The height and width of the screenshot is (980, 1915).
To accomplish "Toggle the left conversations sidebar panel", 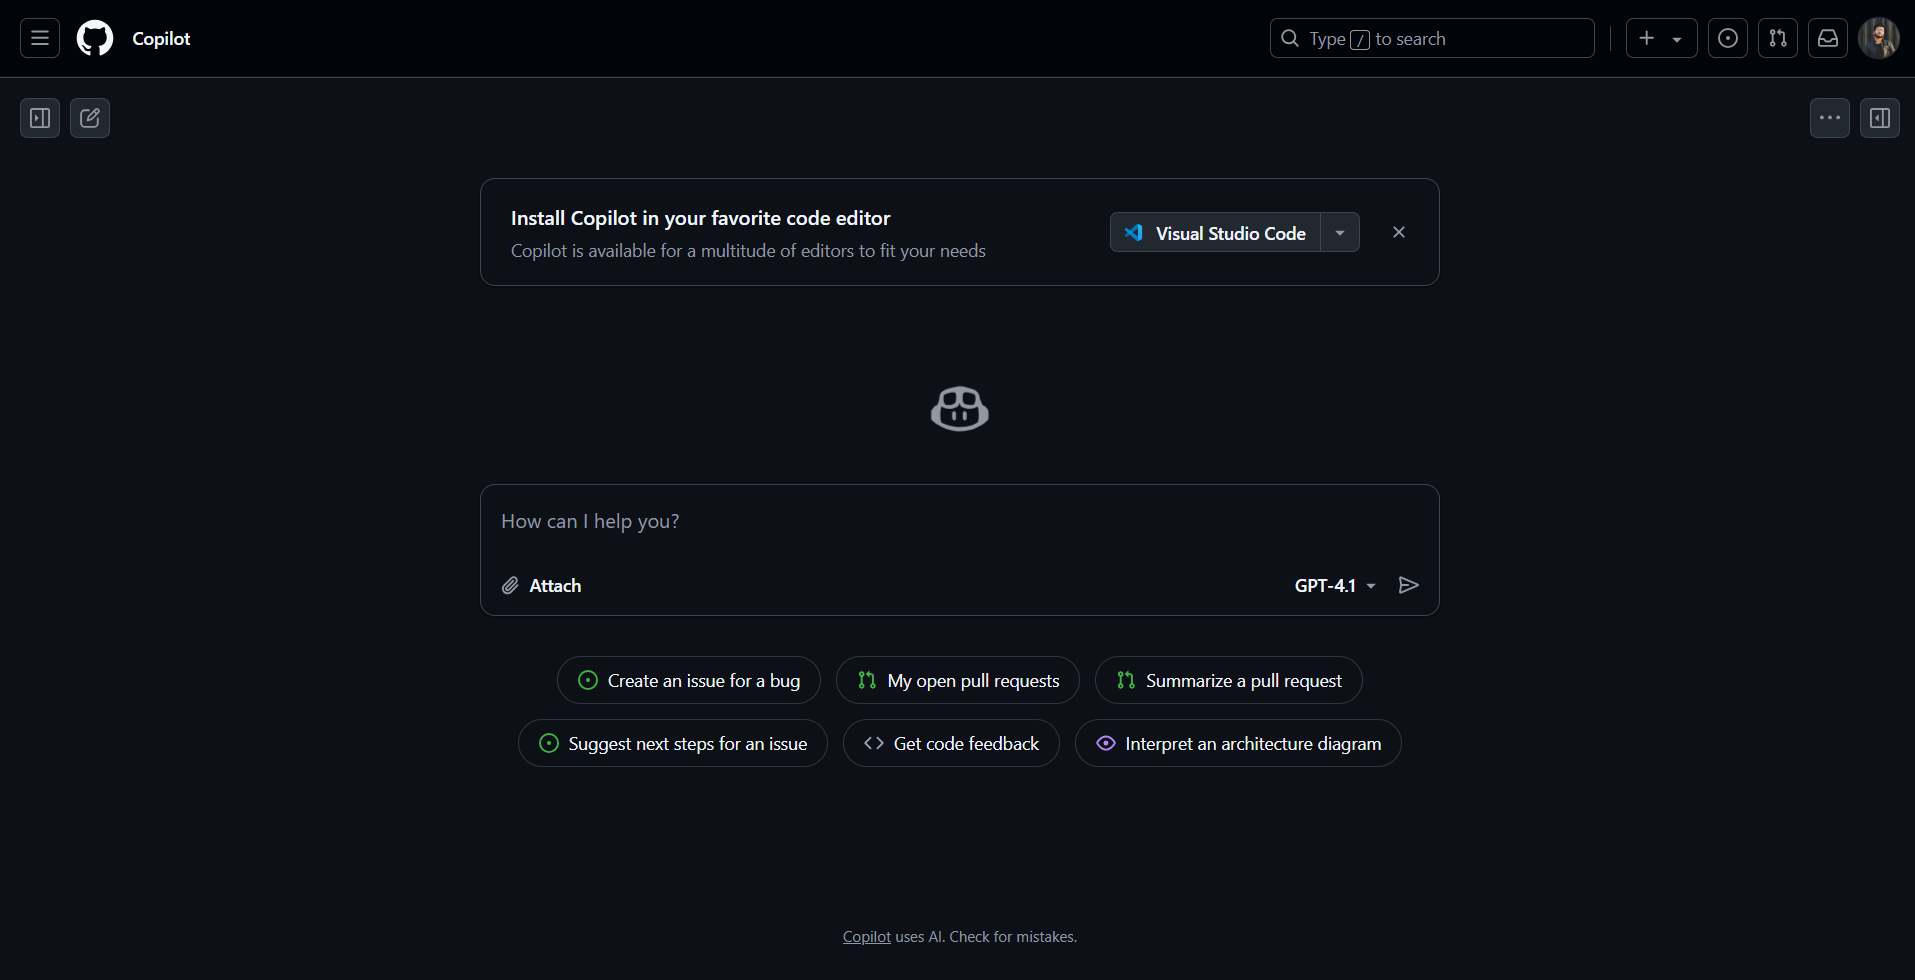I will (40, 118).
